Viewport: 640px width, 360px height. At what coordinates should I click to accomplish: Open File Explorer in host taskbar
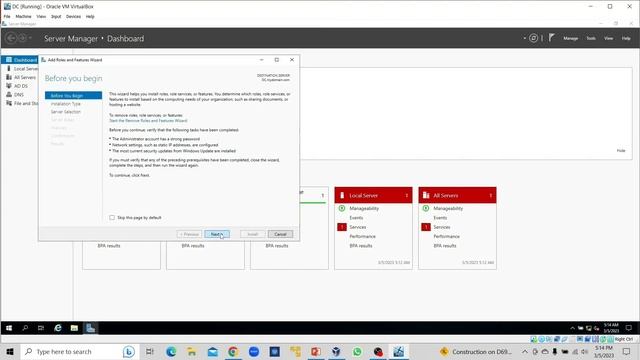191,351
